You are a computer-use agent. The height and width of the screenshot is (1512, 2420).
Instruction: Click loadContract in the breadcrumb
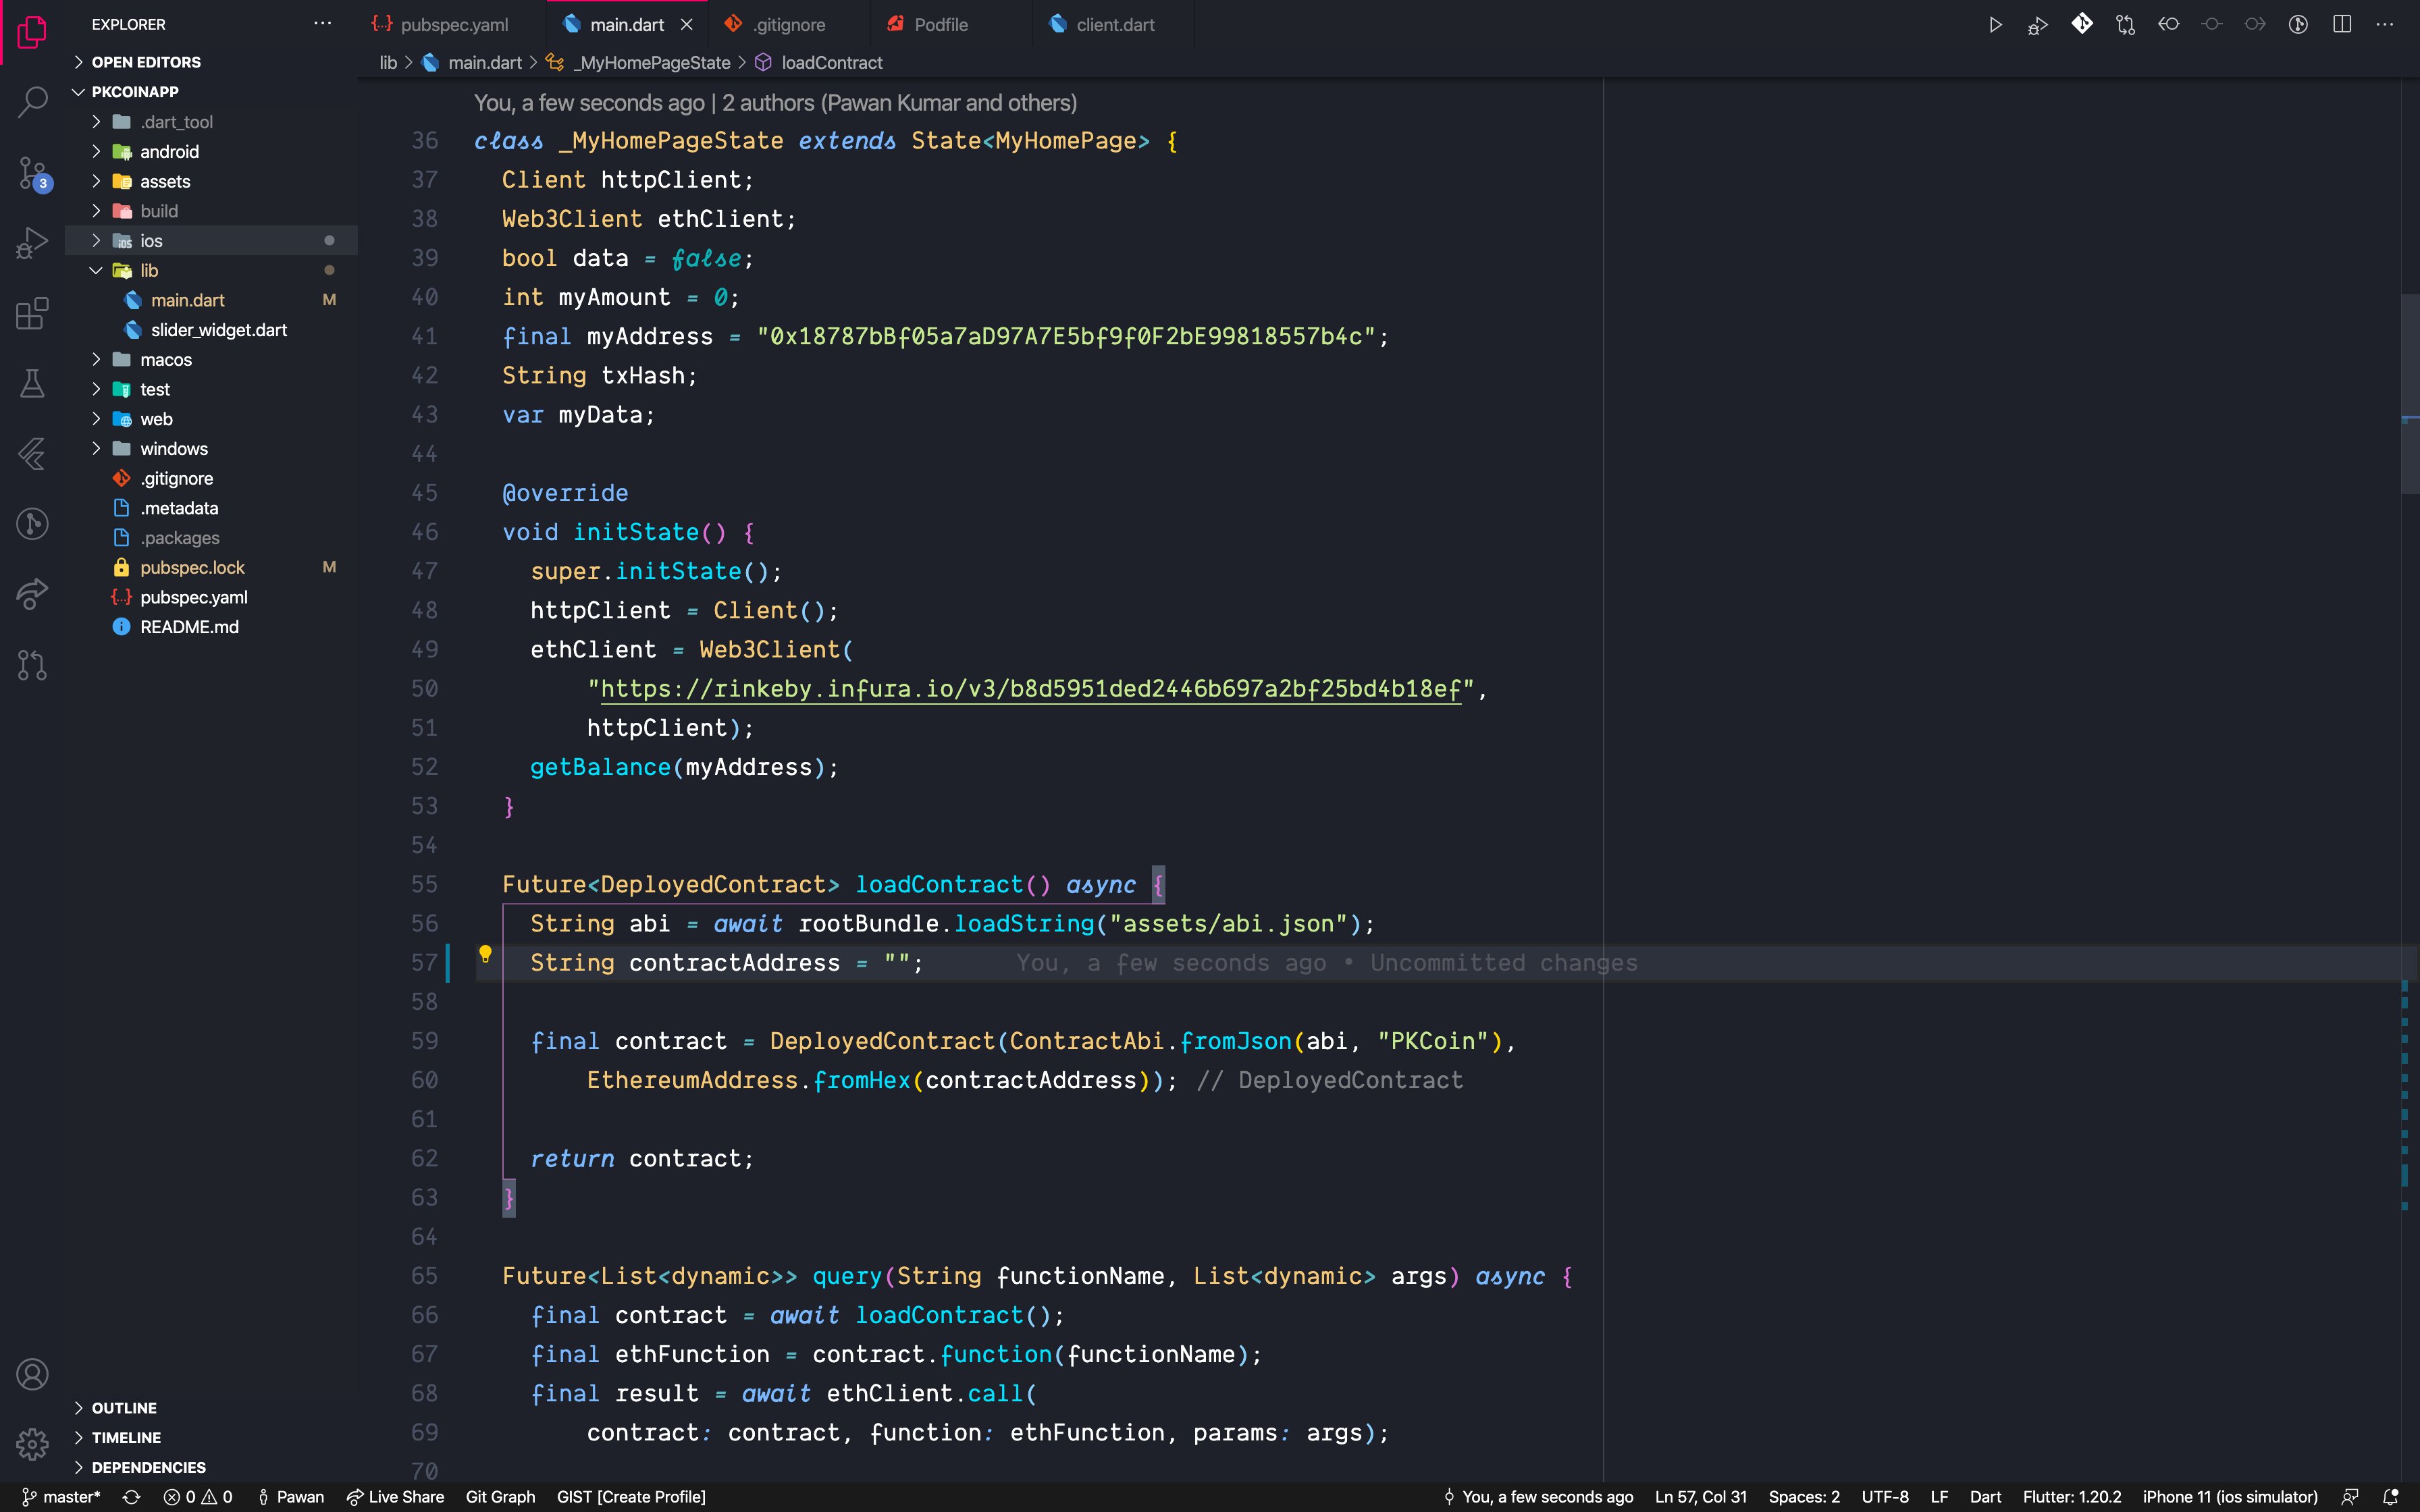[x=831, y=63]
